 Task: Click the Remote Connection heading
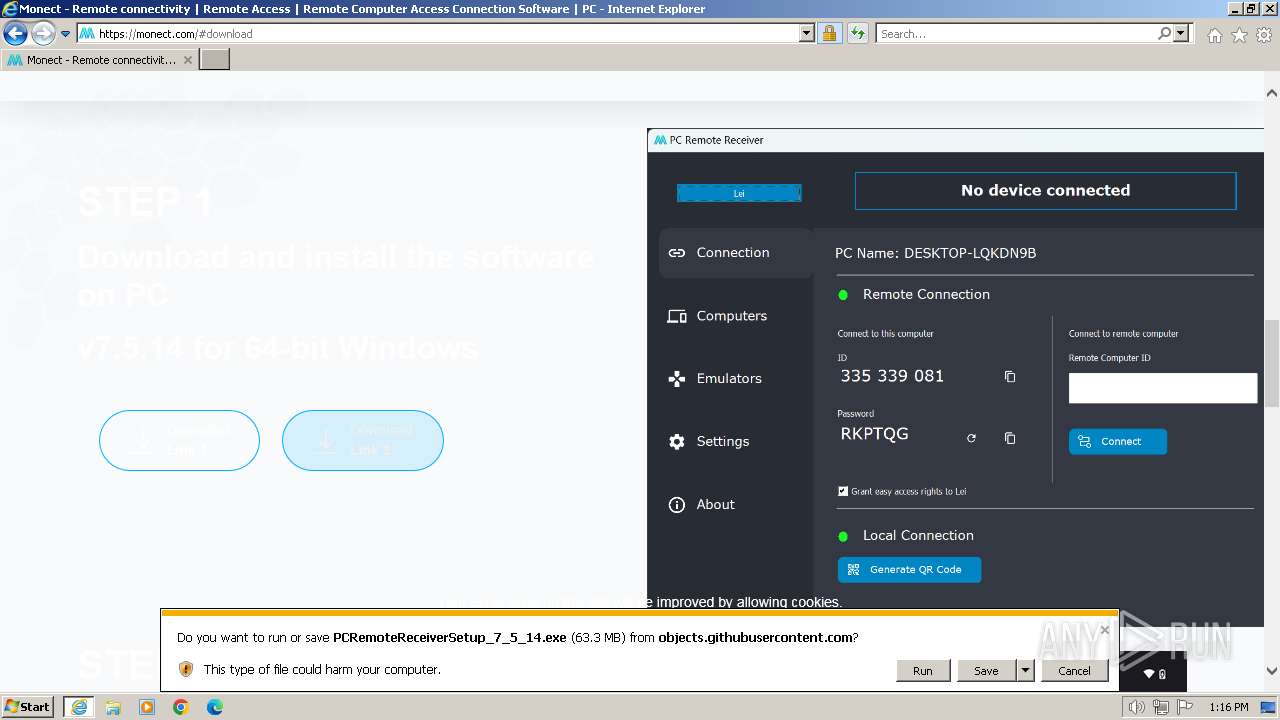tap(926, 295)
